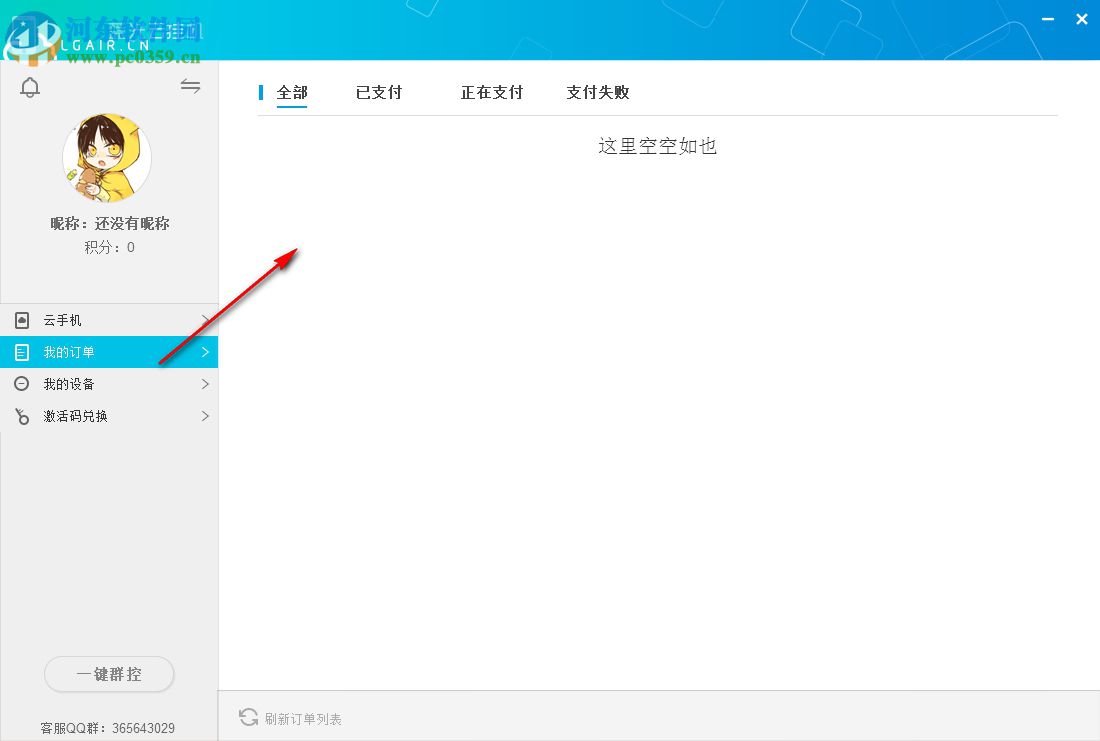Open the 我的设备 device icon

click(x=22, y=384)
